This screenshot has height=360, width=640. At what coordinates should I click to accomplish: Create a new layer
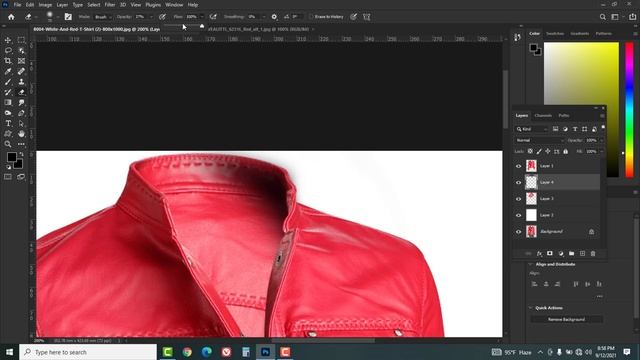click(582, 253)
